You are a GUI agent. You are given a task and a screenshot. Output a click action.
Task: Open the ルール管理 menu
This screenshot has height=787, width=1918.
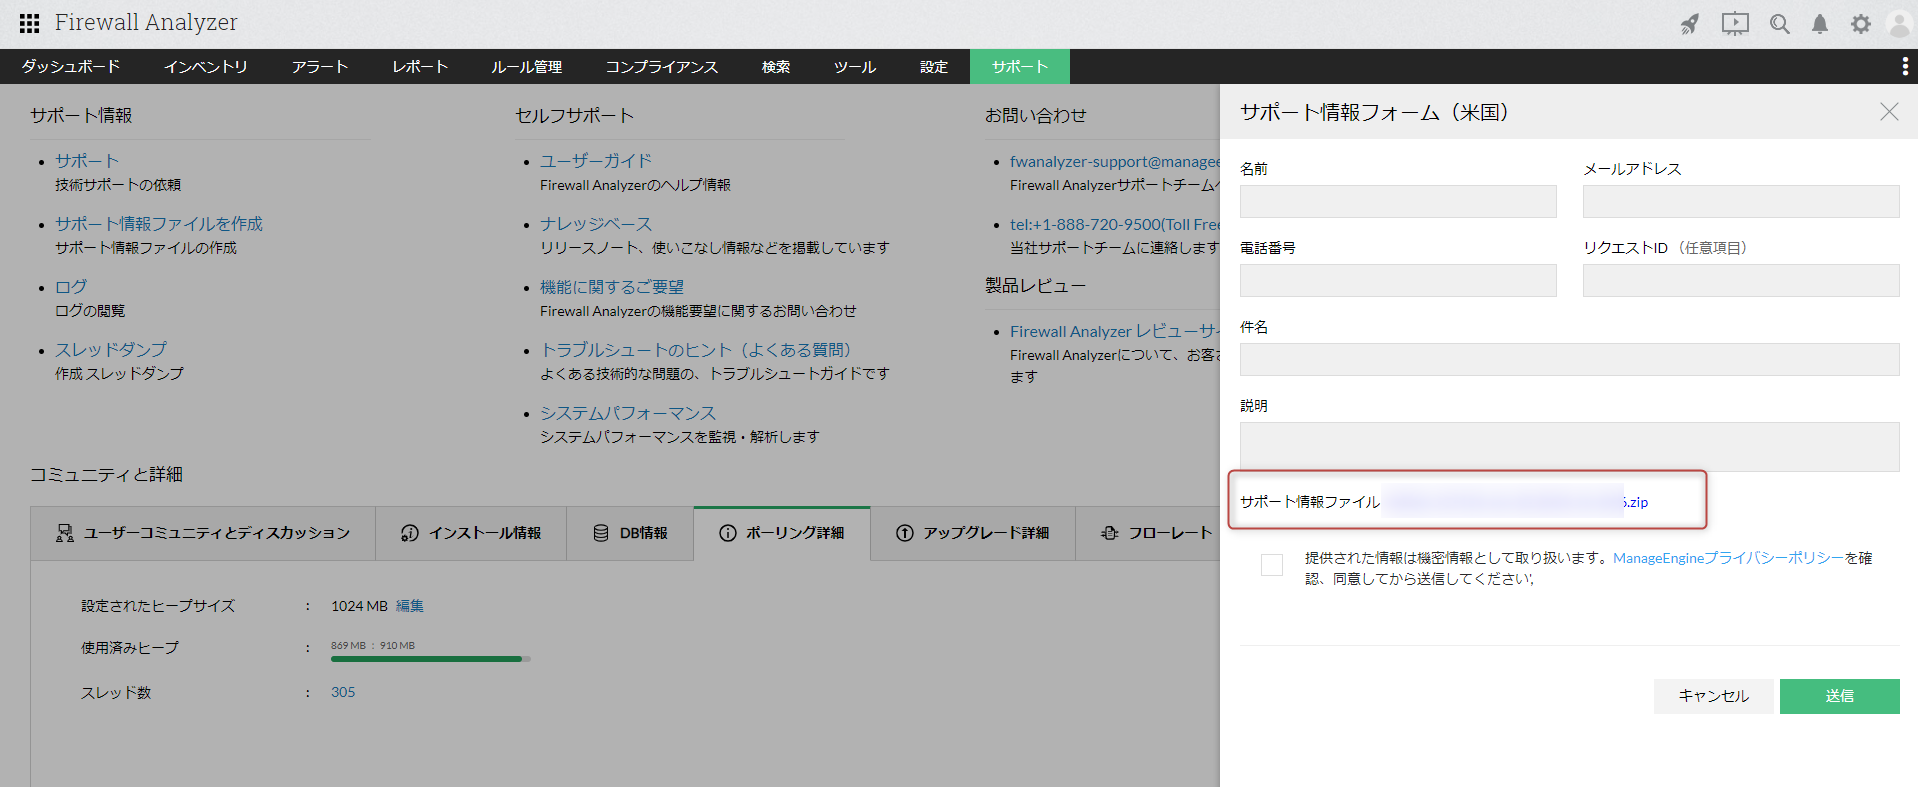[x=526, y=67]
